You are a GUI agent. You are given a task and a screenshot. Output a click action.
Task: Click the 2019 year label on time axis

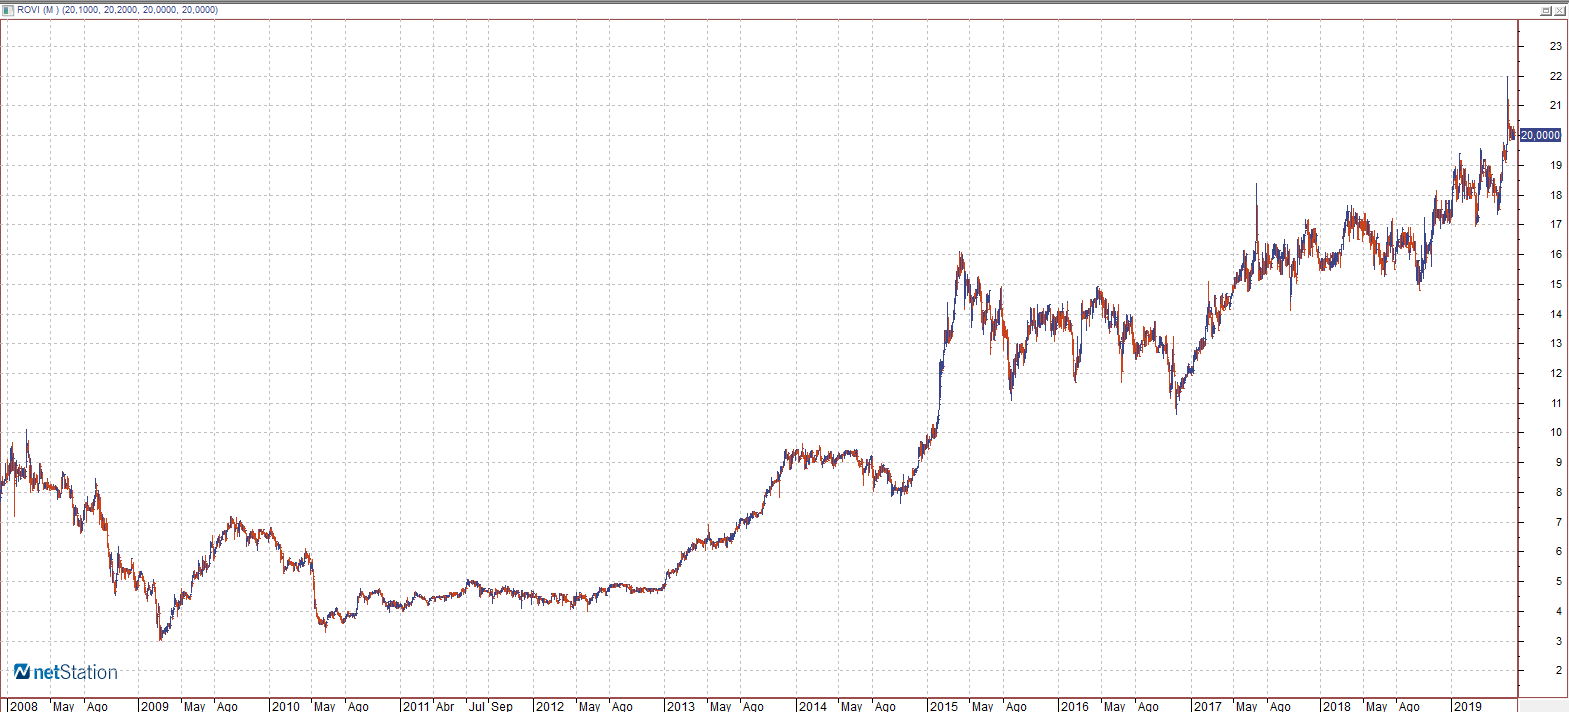click(1468, 706)
